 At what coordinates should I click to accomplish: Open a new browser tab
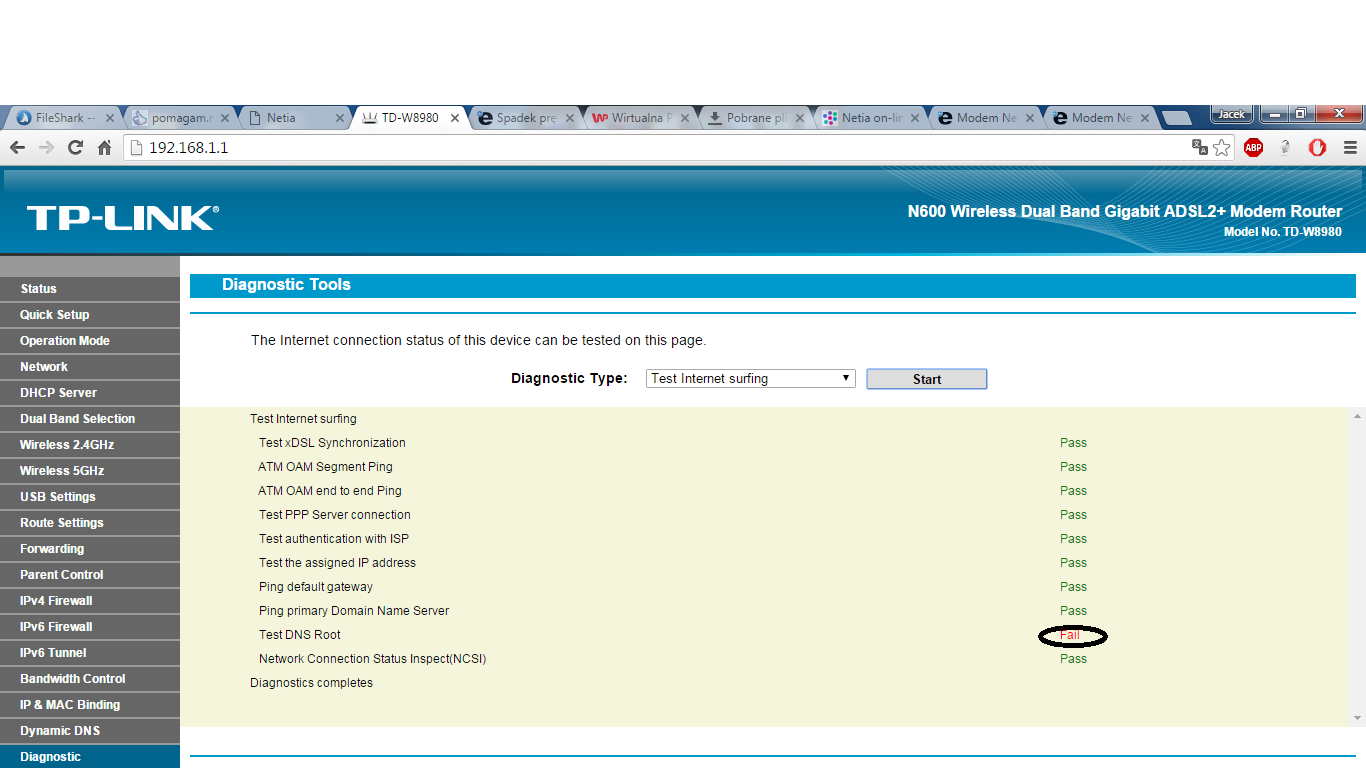[1176, 118]
